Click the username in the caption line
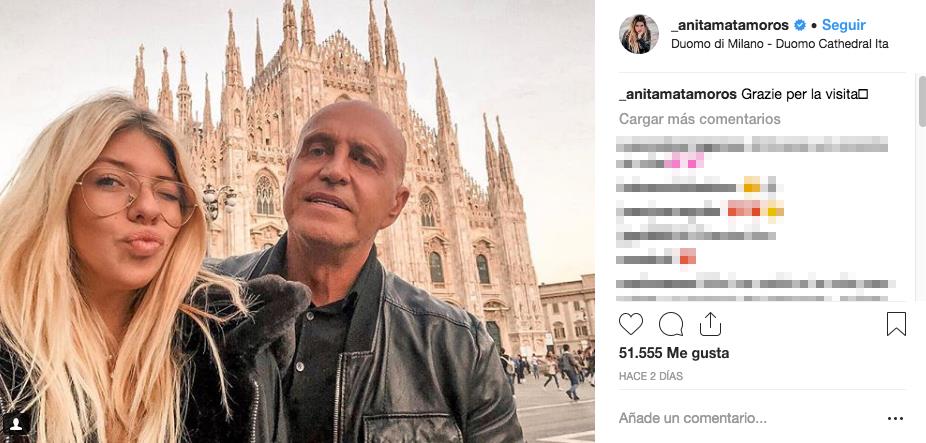926x443 pixels. click(x=677, y=95)
